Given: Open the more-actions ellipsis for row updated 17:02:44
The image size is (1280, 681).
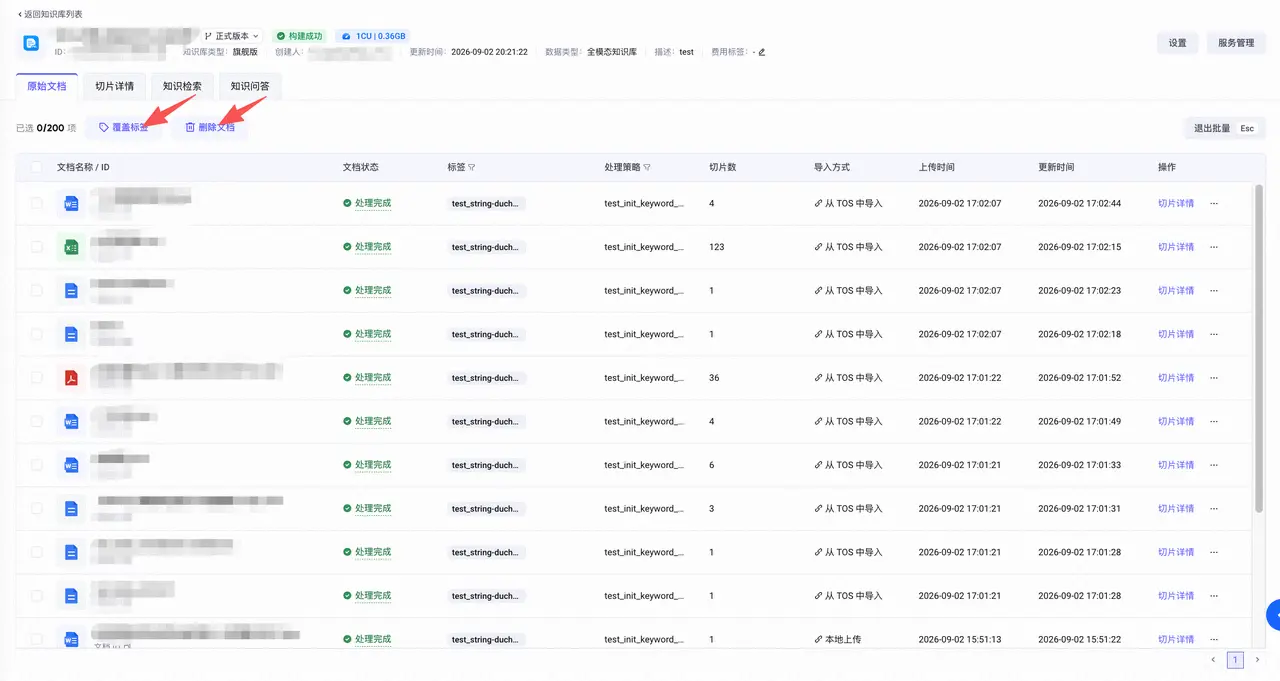Looking at the screenshot, I should click(x=1214, y=203).
